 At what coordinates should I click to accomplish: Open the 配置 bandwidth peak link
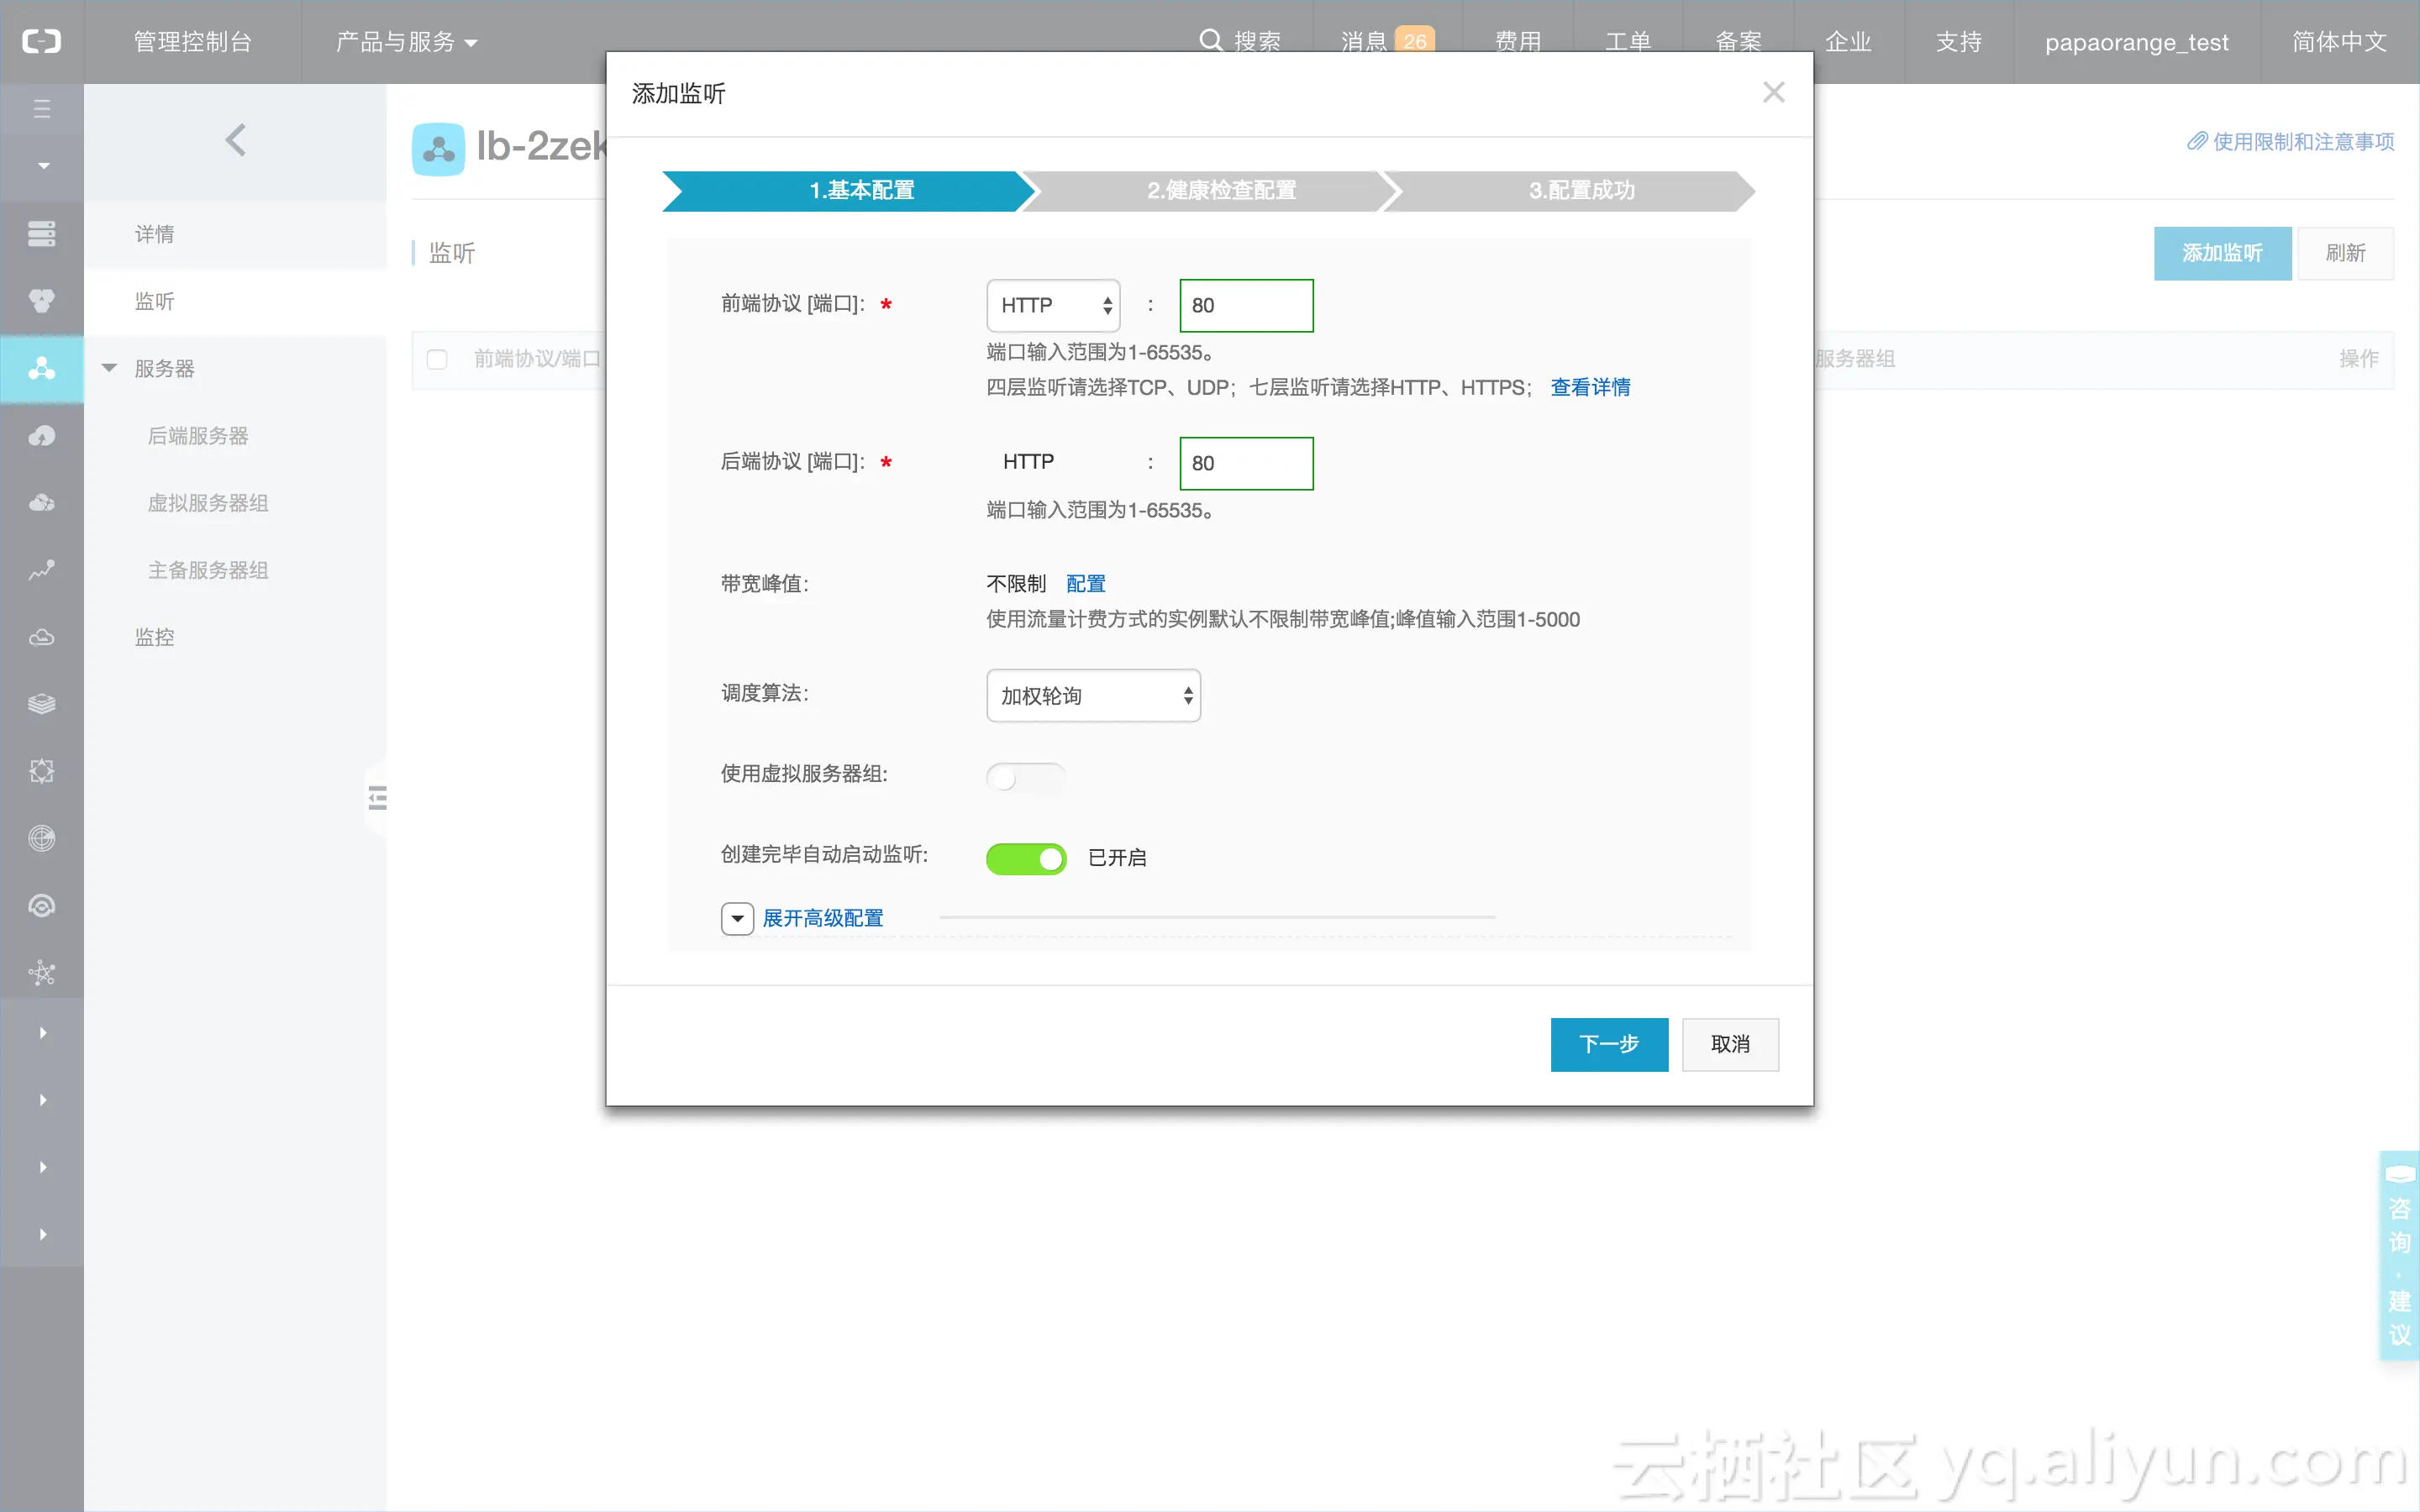pos(1085,583)
